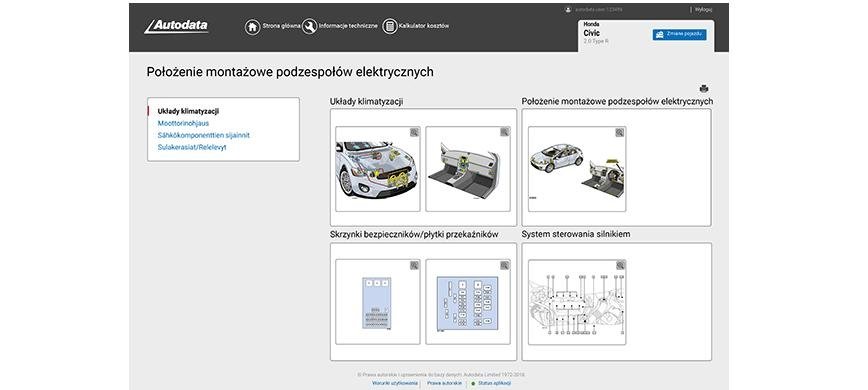Click the Autodata logo
This screenshot has height=390, width=868.
tap(176, 26)
